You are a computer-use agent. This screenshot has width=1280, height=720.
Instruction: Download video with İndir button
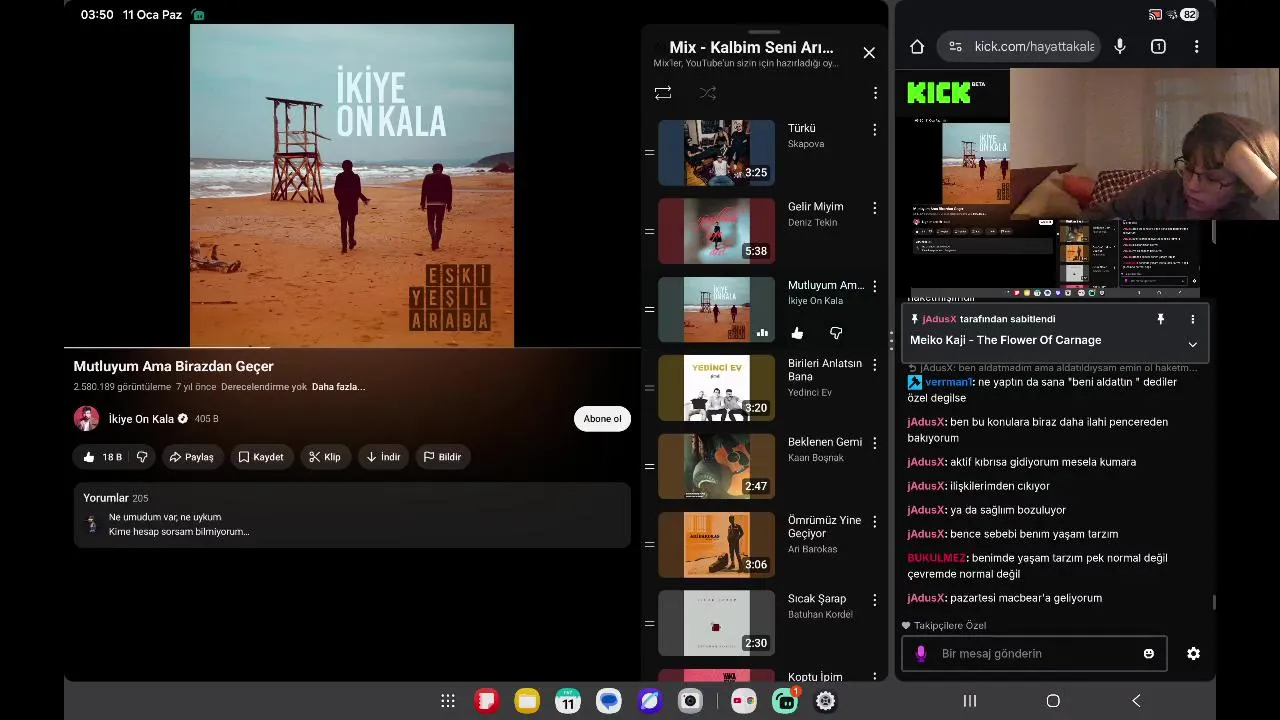tap(383, 457)
